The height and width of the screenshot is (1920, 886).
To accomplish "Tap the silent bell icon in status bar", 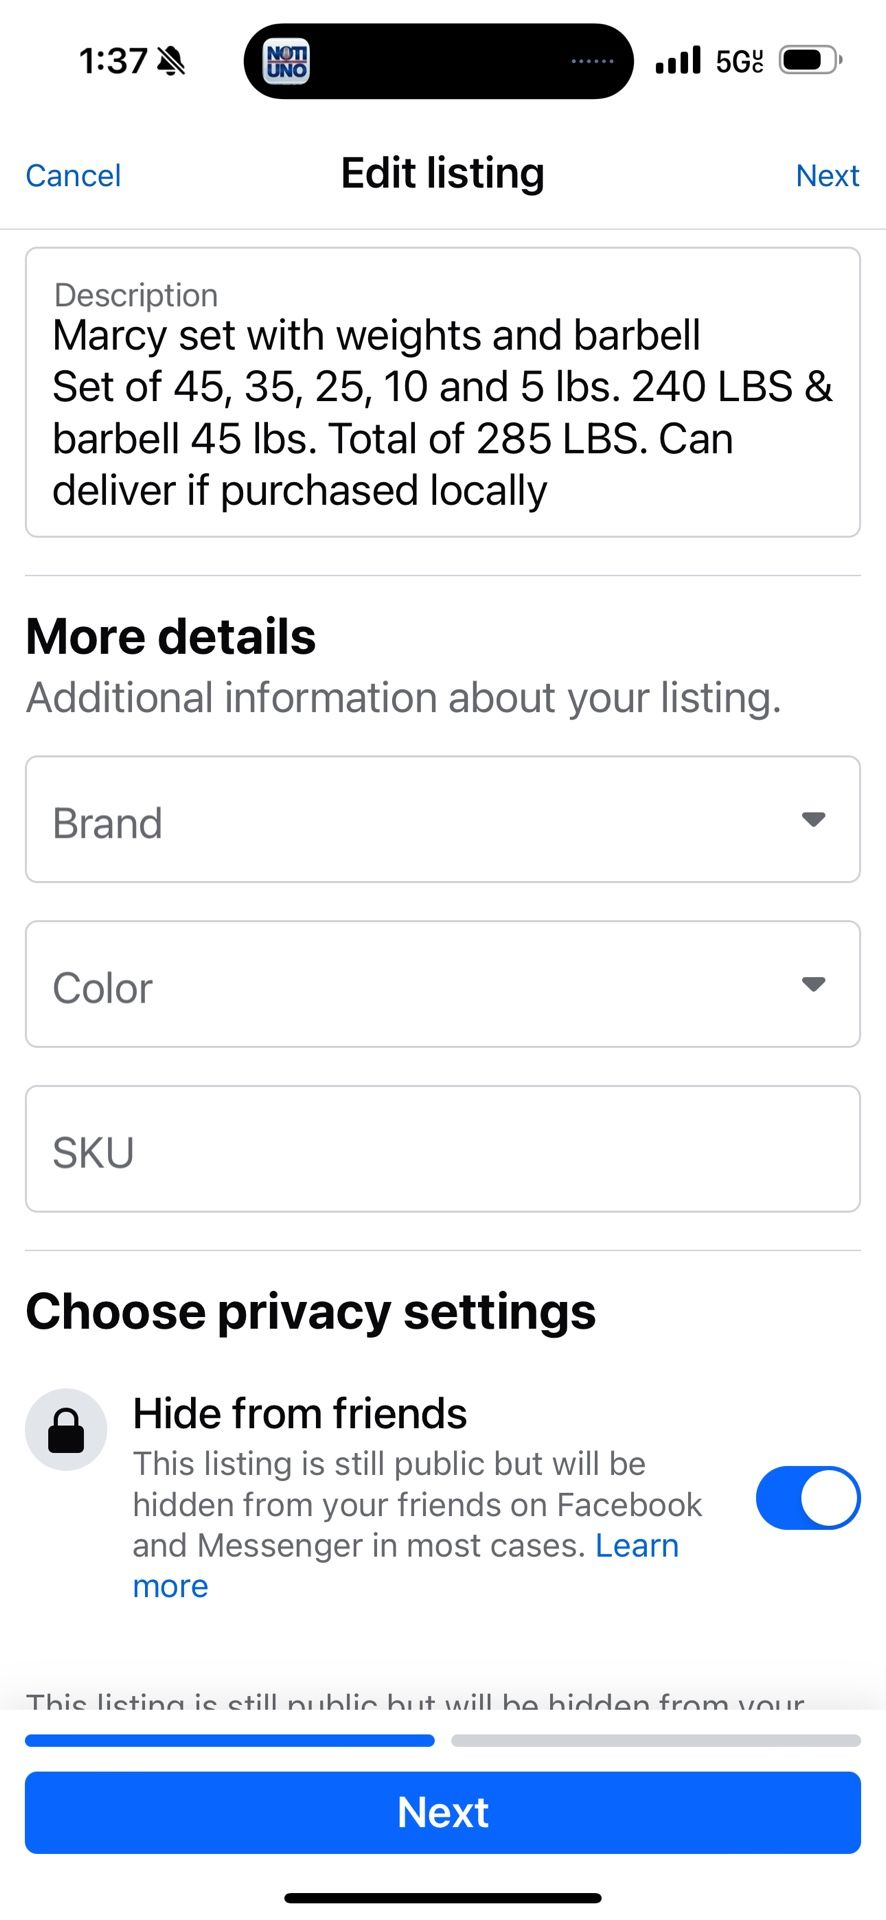I will 172,61.
